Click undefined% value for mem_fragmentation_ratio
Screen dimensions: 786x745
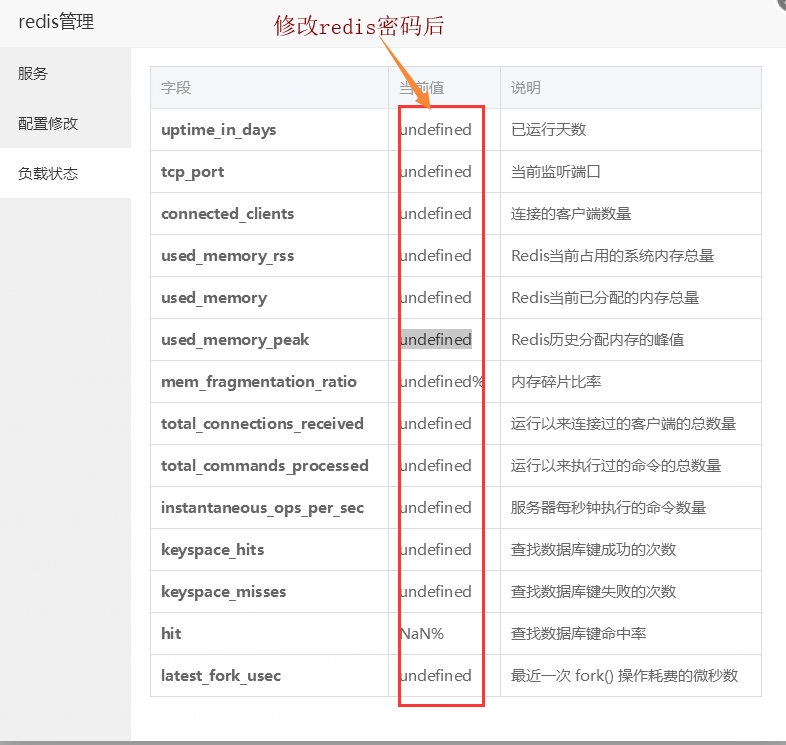click(442, 382)
